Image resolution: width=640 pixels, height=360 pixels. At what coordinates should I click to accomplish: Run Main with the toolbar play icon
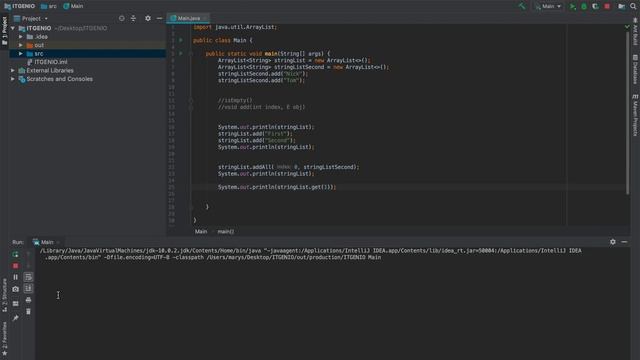[x=572, y=6]
